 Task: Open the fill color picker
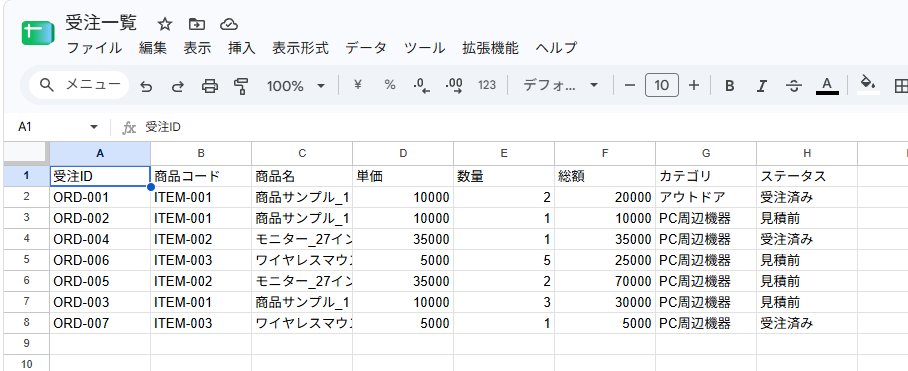[868, 85]
